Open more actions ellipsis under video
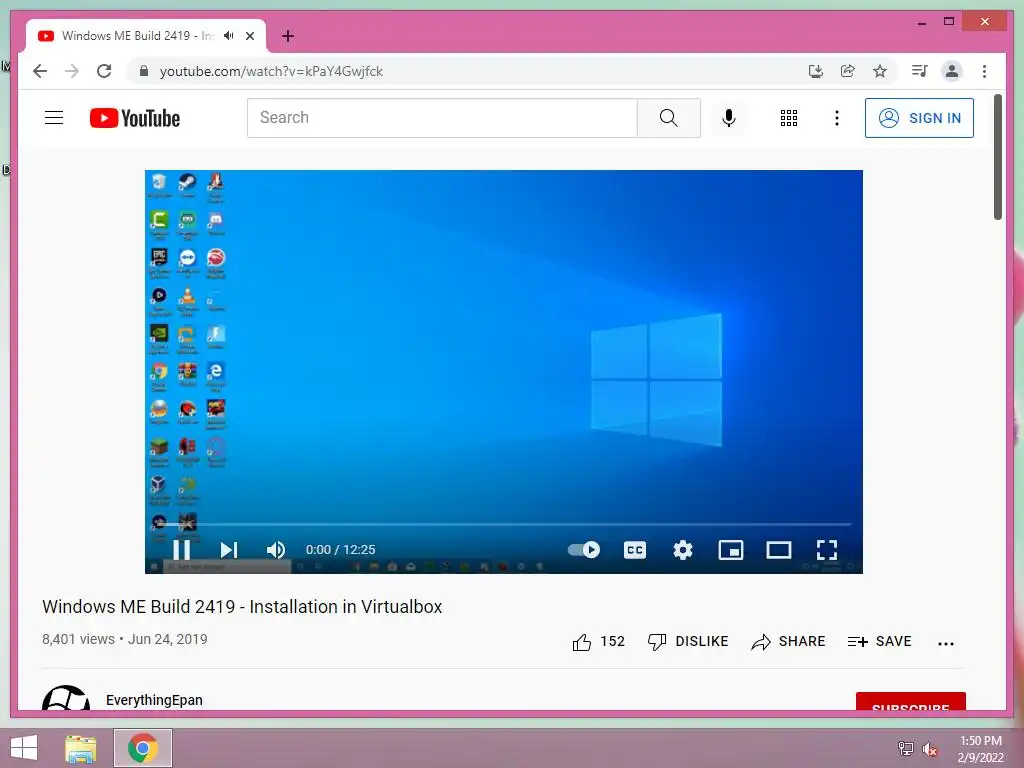 (x=946, y=643)
